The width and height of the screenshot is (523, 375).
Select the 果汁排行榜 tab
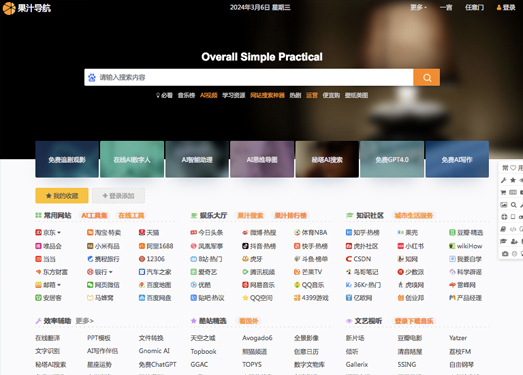coord(290,216)
